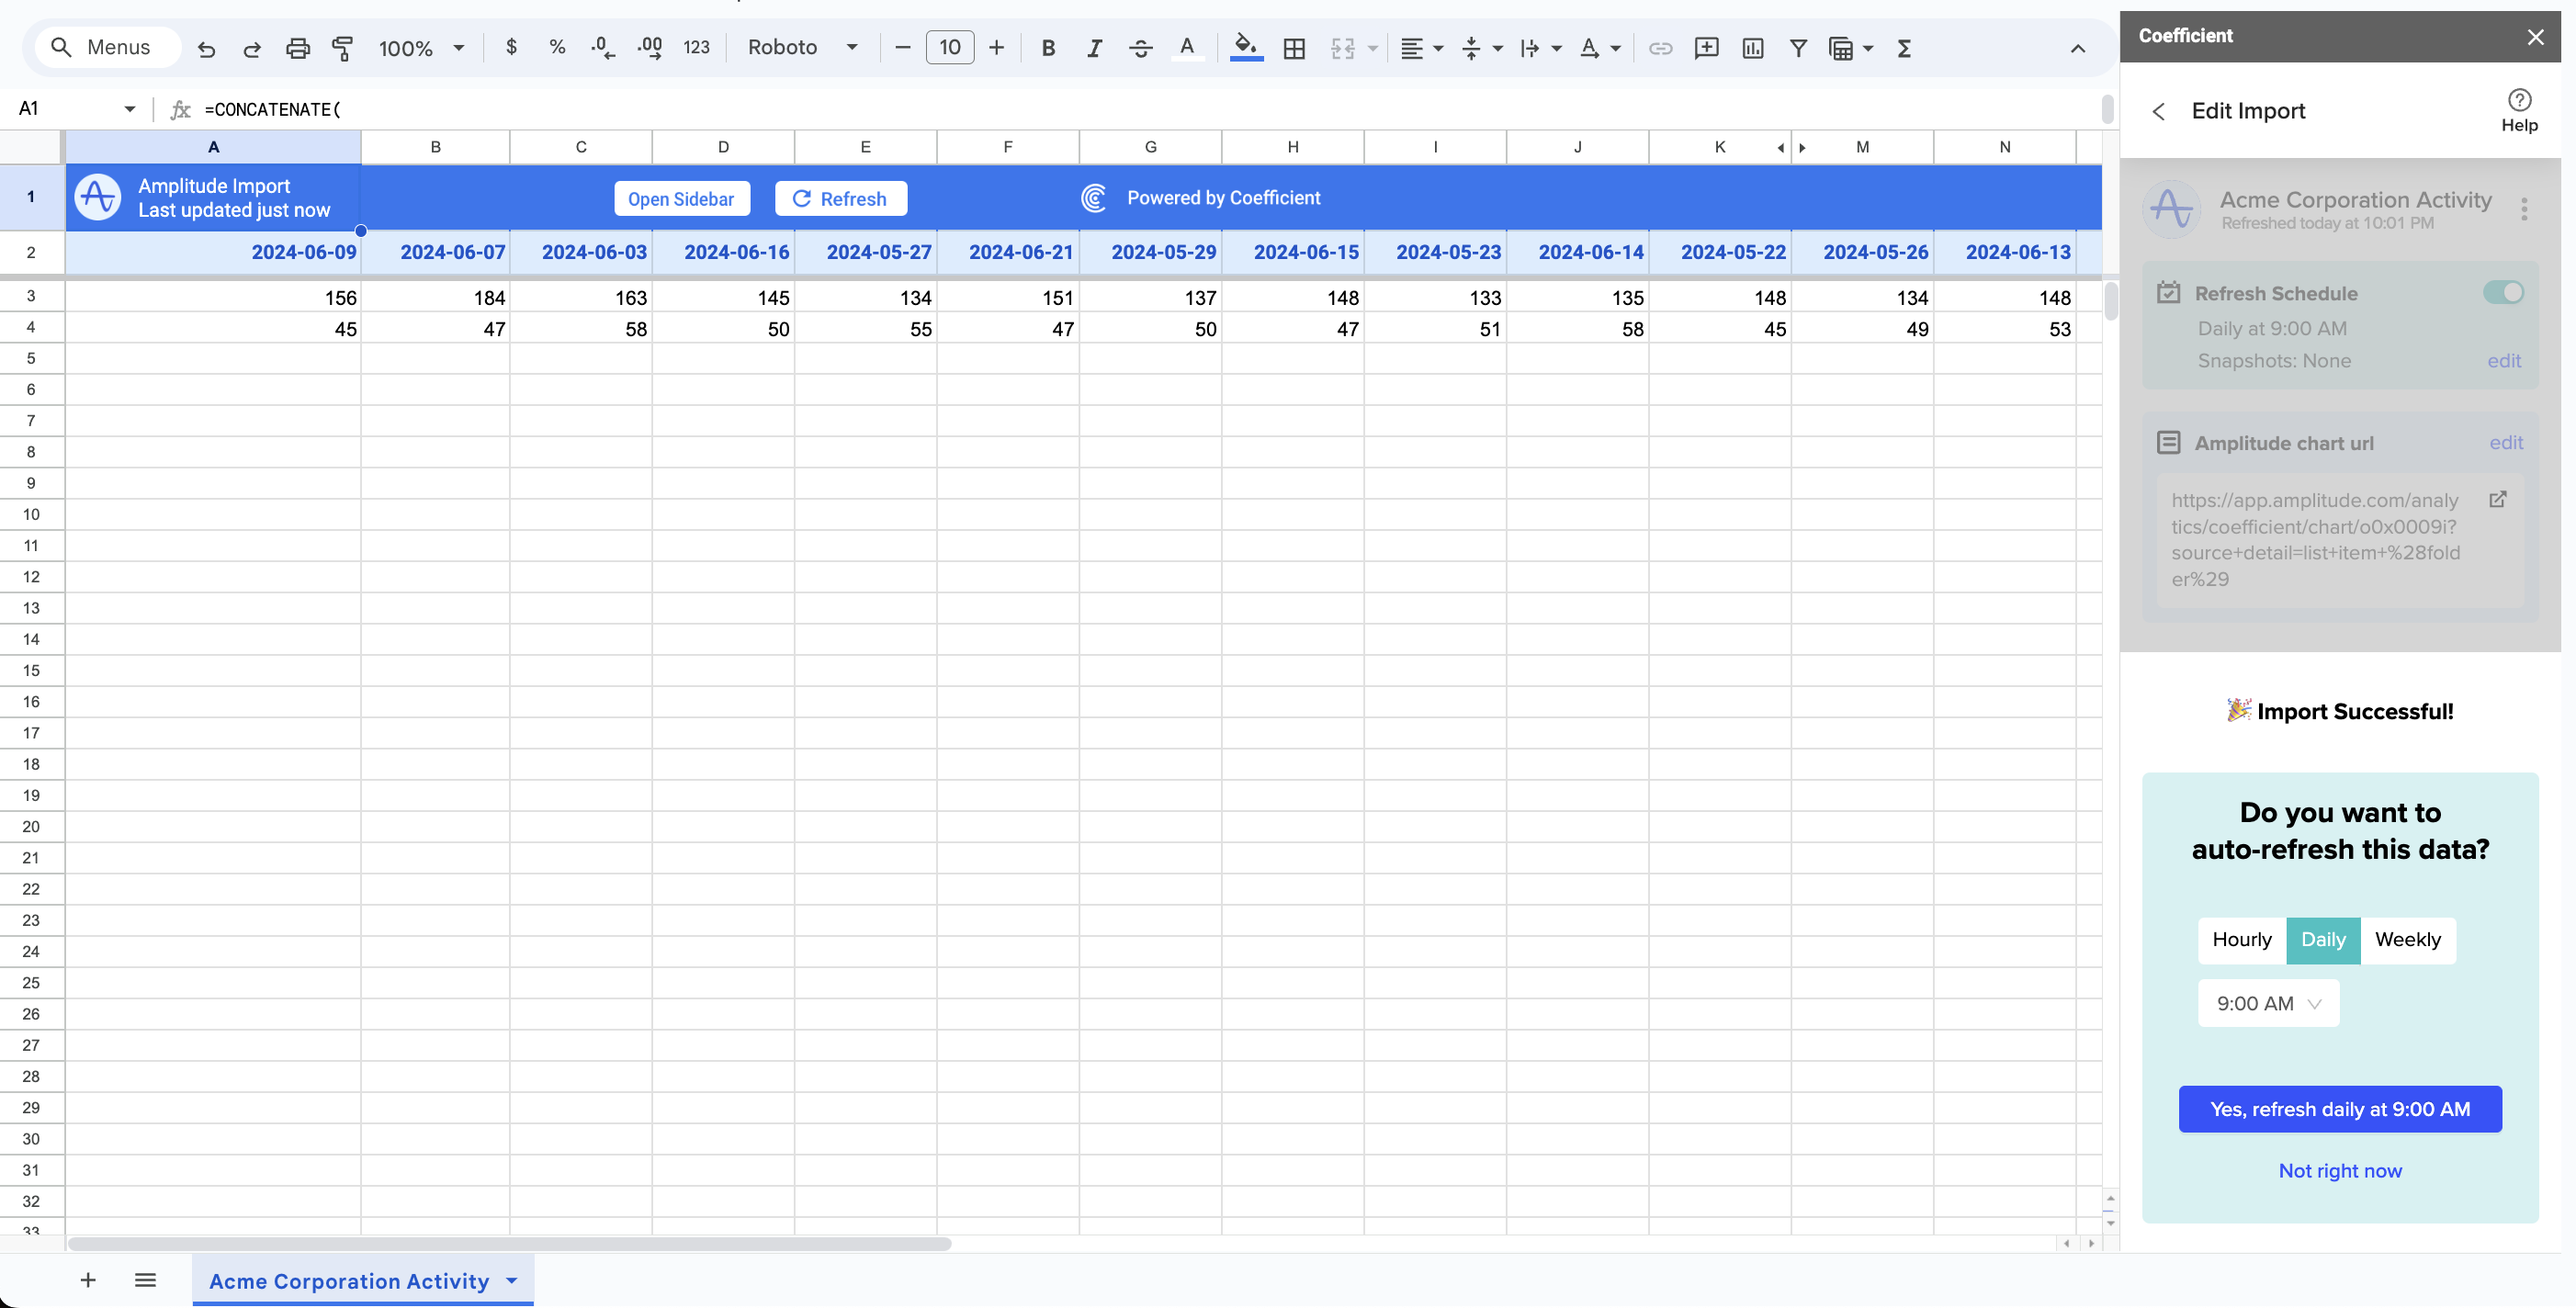Toggle strikethrough formatting
2576x1308 pixels.
[x=1140, y=48]
